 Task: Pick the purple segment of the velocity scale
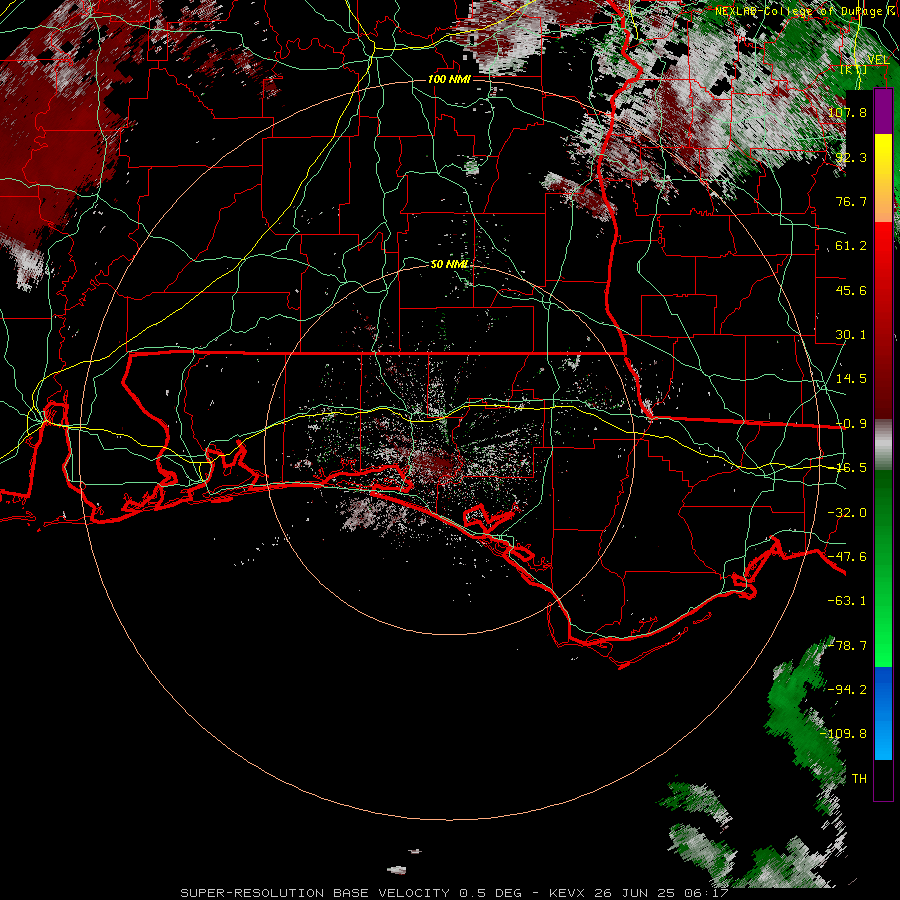tap(883, 111)
